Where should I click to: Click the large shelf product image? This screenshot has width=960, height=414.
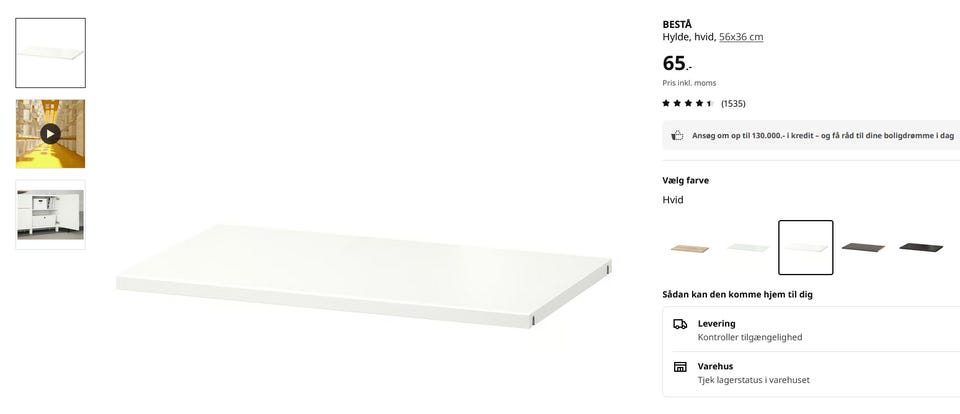click(364, 276)
